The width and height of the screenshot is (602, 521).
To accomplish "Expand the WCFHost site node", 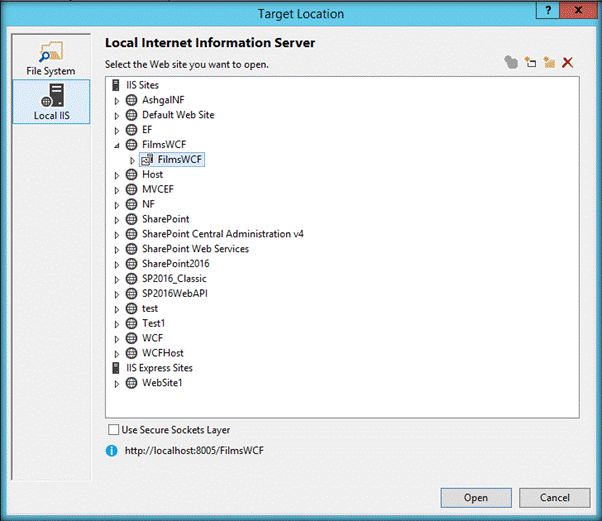I will pos(117,354).
